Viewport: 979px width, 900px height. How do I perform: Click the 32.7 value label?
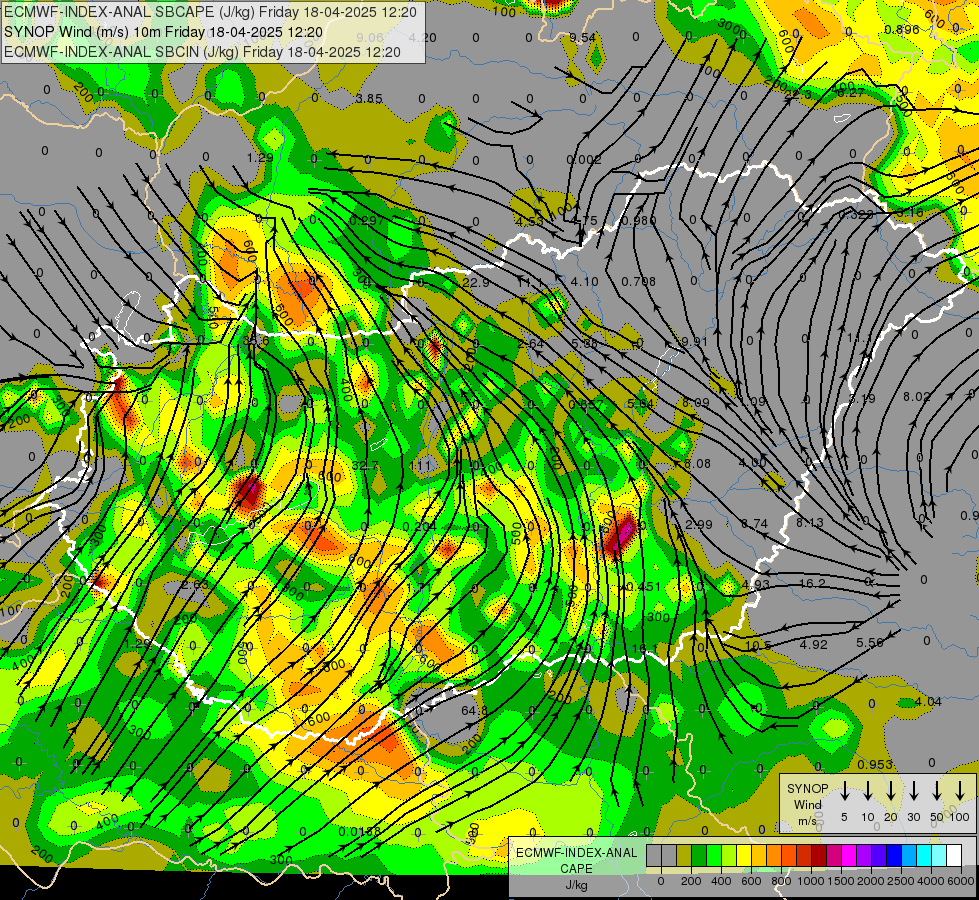tap(365, 465)
